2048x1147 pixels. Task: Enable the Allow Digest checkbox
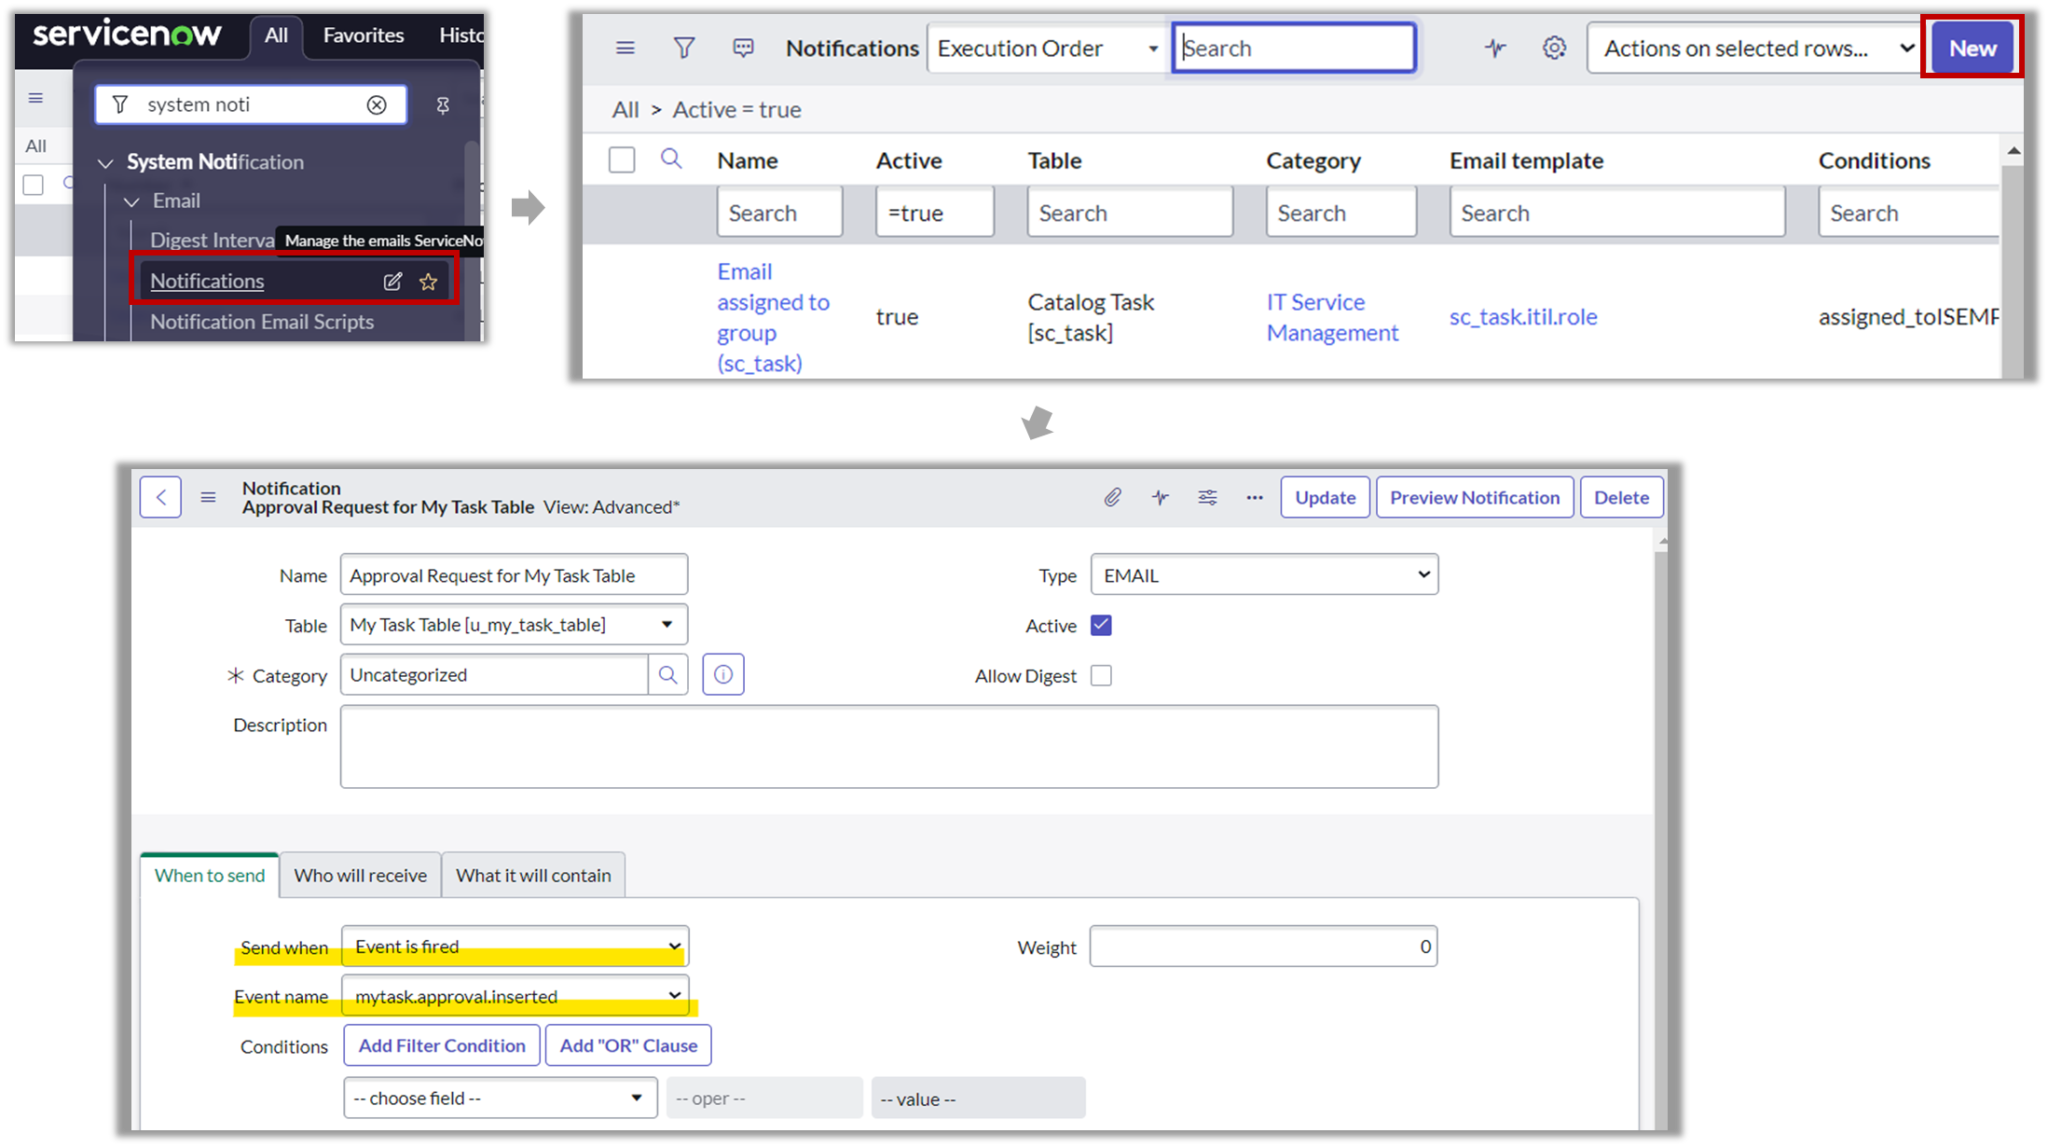click(x=1101, y=676)
